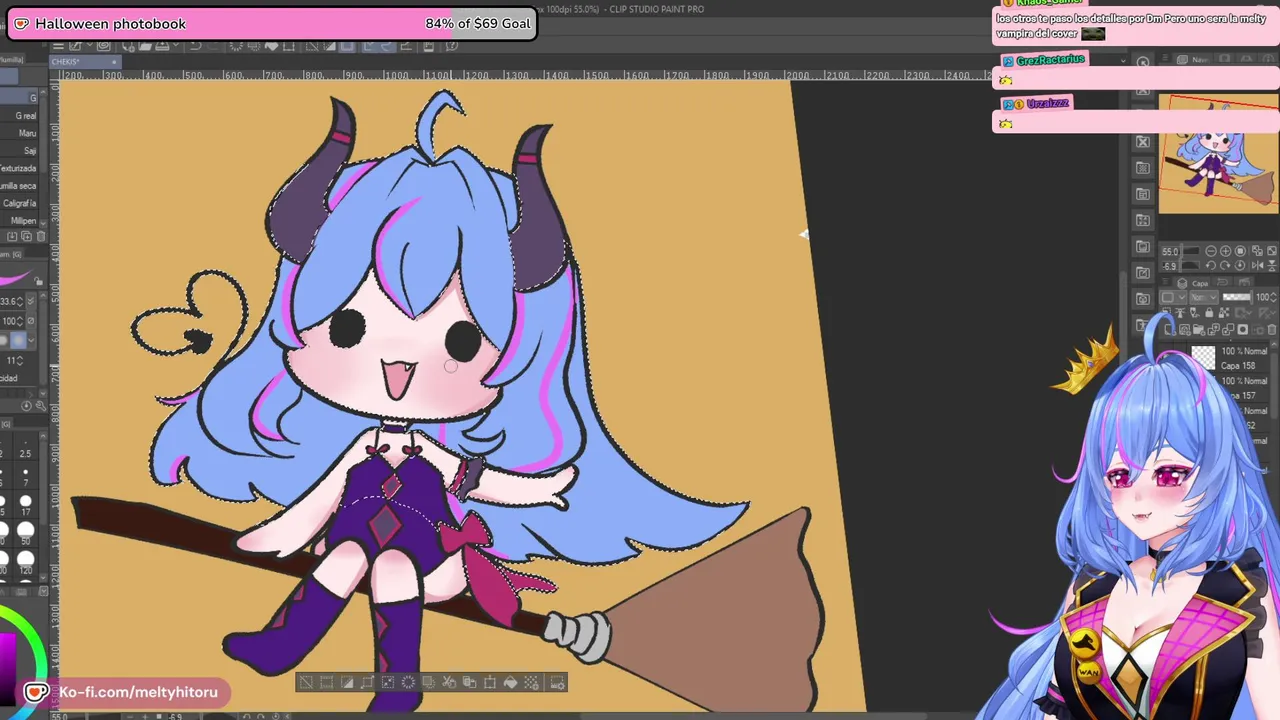Toggle Snap to grid in command bar
Image resolution: width=1280 pixels, height=720 pixels.
point(405,46)
